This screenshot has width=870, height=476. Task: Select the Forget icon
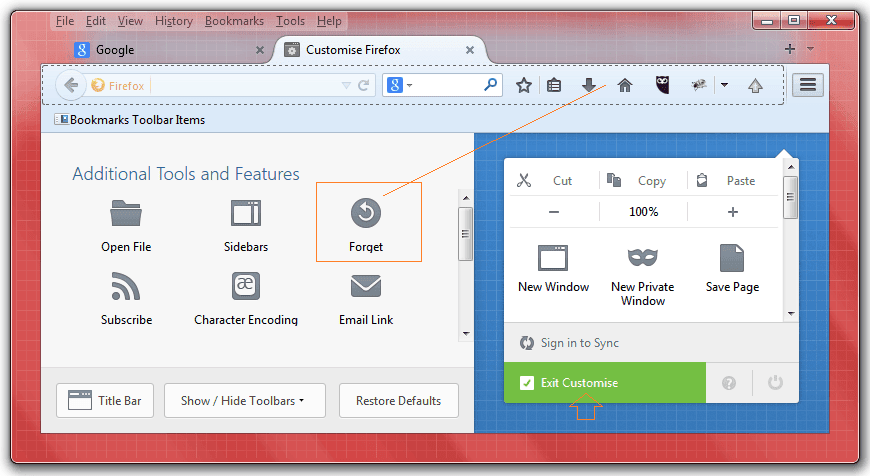pos(366,213)
